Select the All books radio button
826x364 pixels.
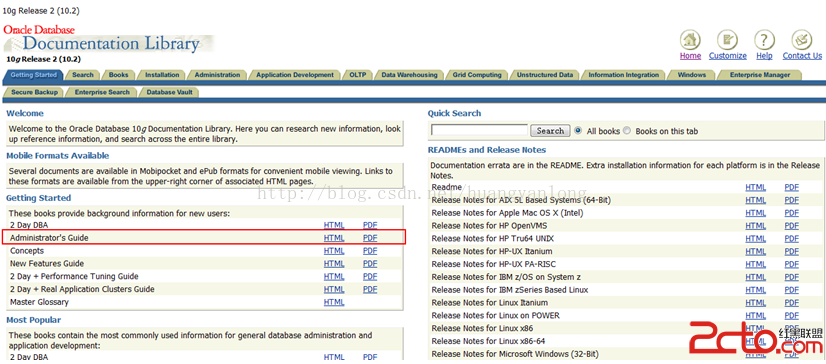[578, 131]
